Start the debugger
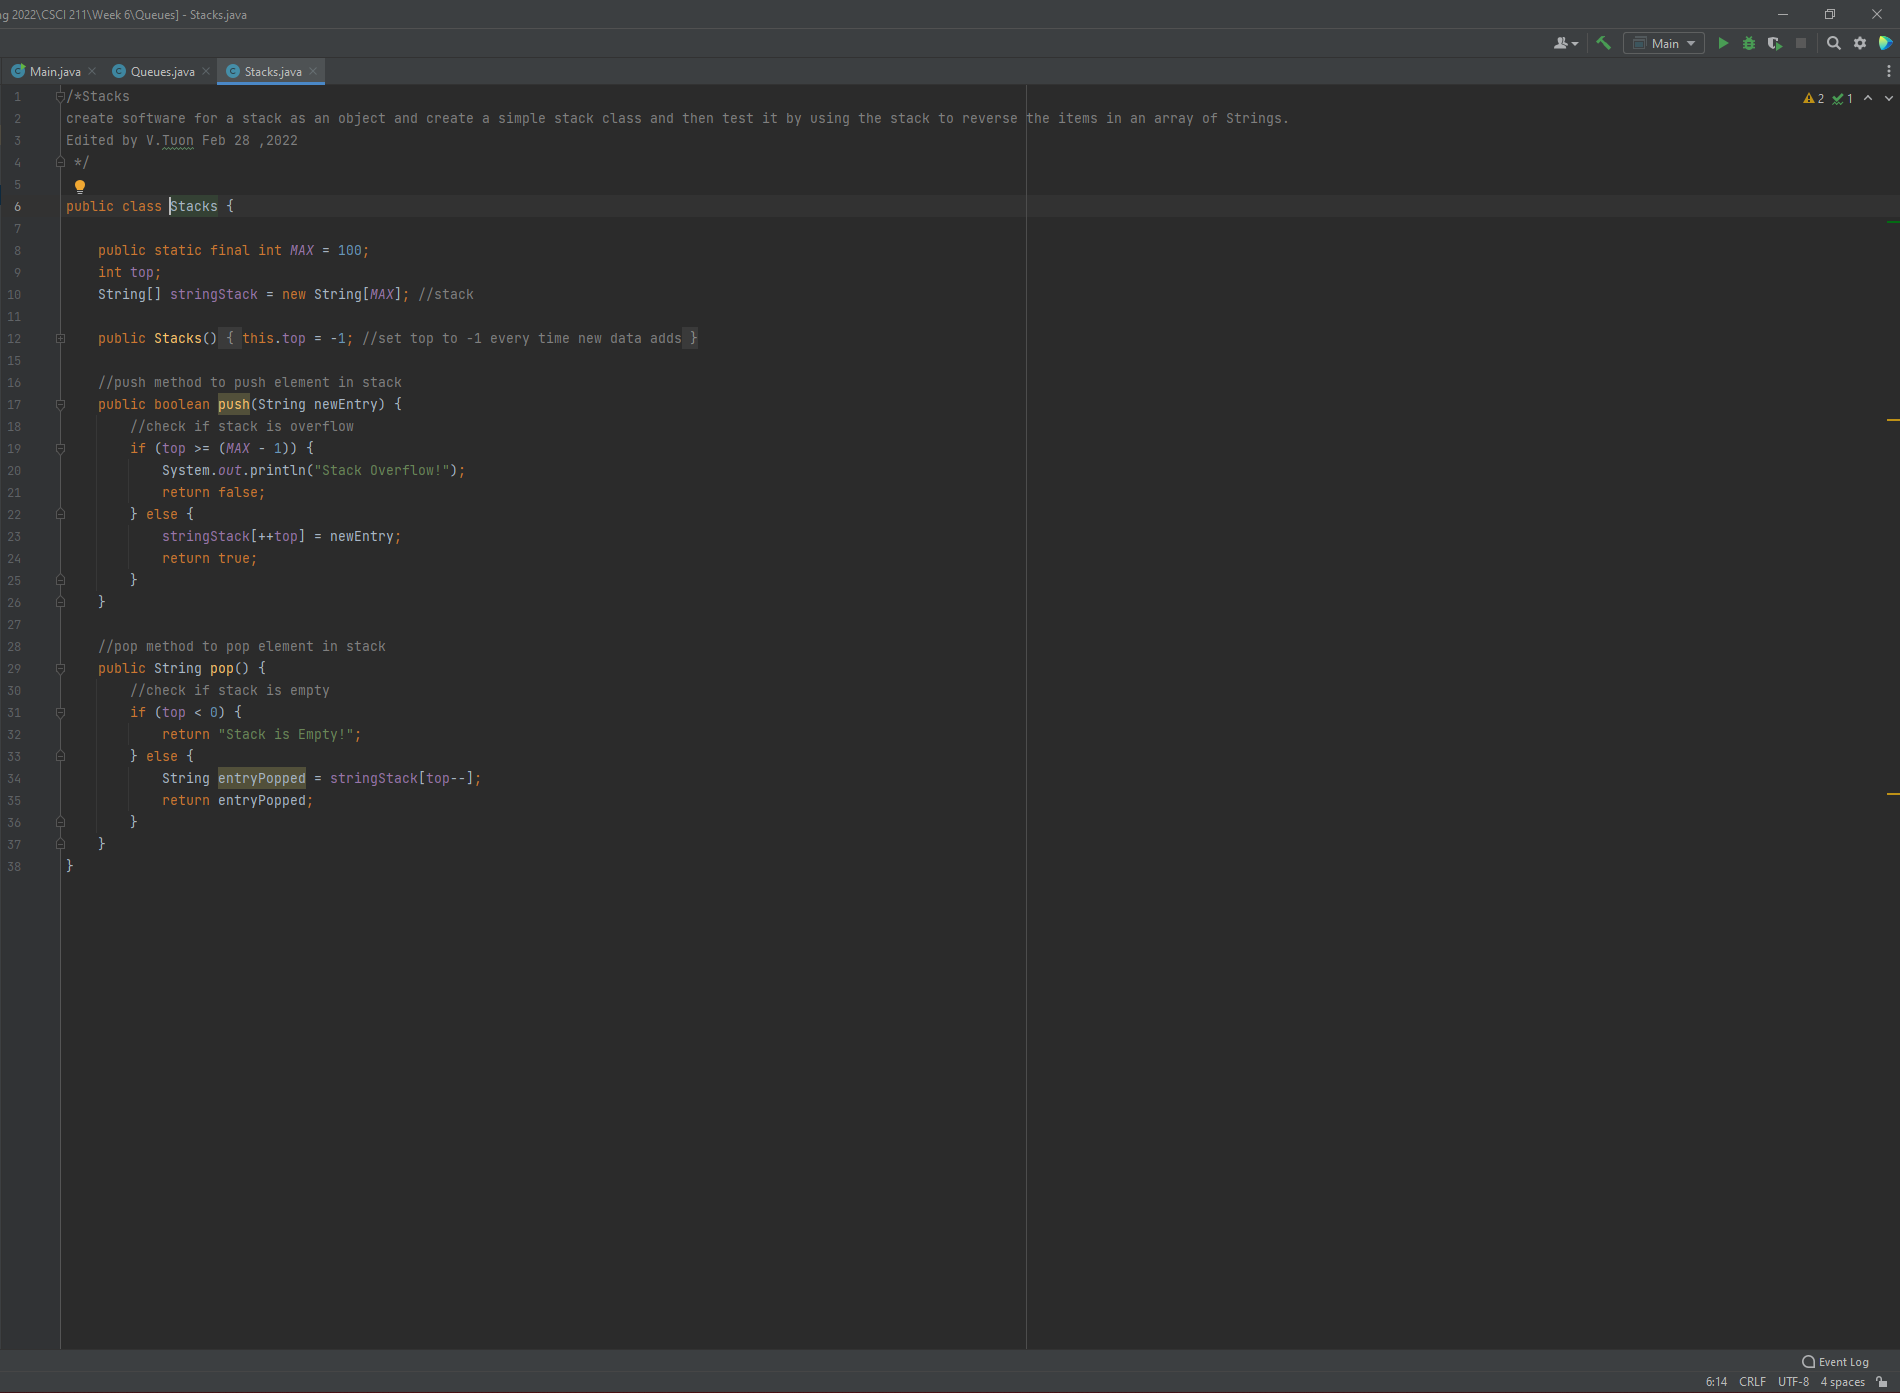 [x=1748, y=43]
